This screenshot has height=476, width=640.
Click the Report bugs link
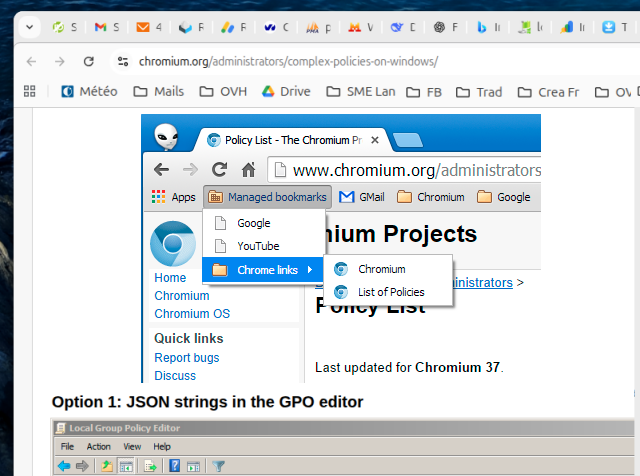(x=187, y=358)
